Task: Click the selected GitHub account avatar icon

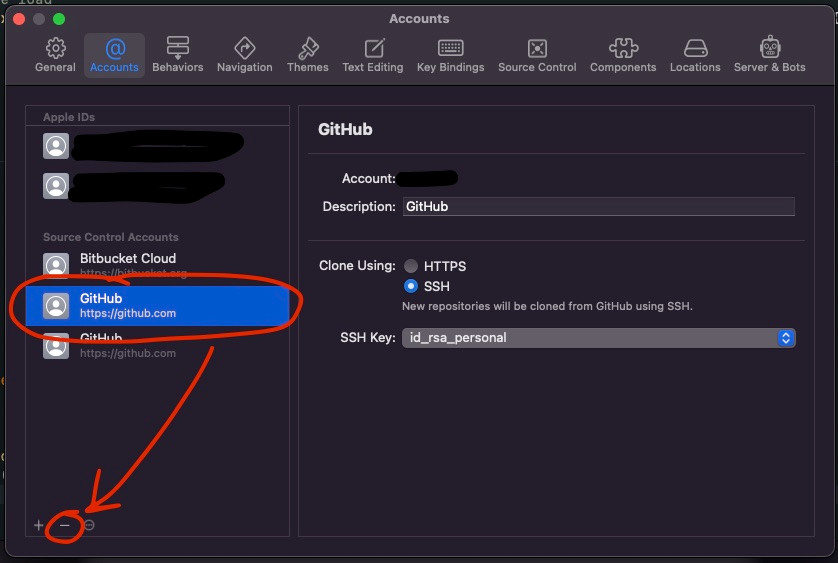Action: 56,306
